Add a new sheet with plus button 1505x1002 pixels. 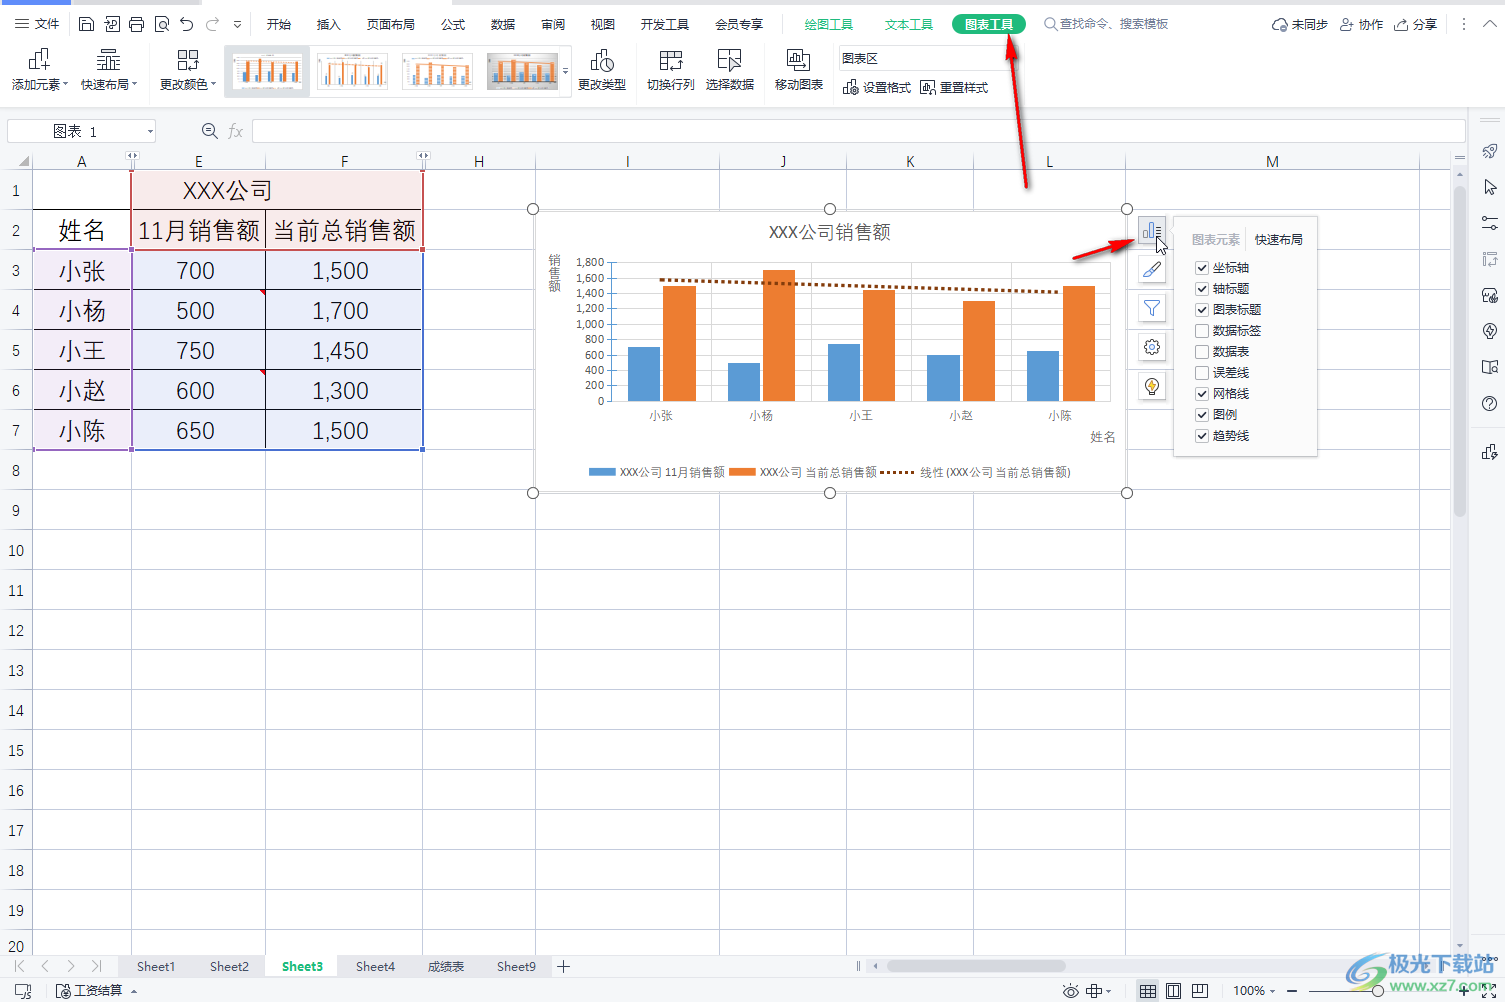563,966
